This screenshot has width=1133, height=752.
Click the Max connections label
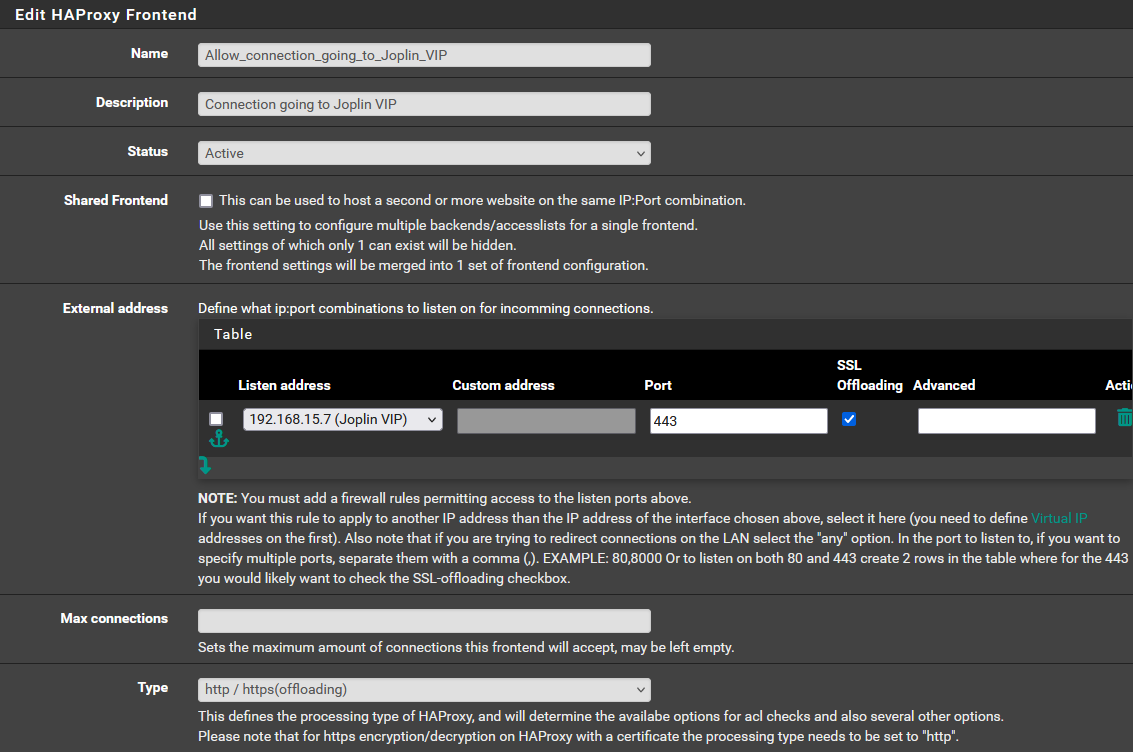[x=114, y=618]
